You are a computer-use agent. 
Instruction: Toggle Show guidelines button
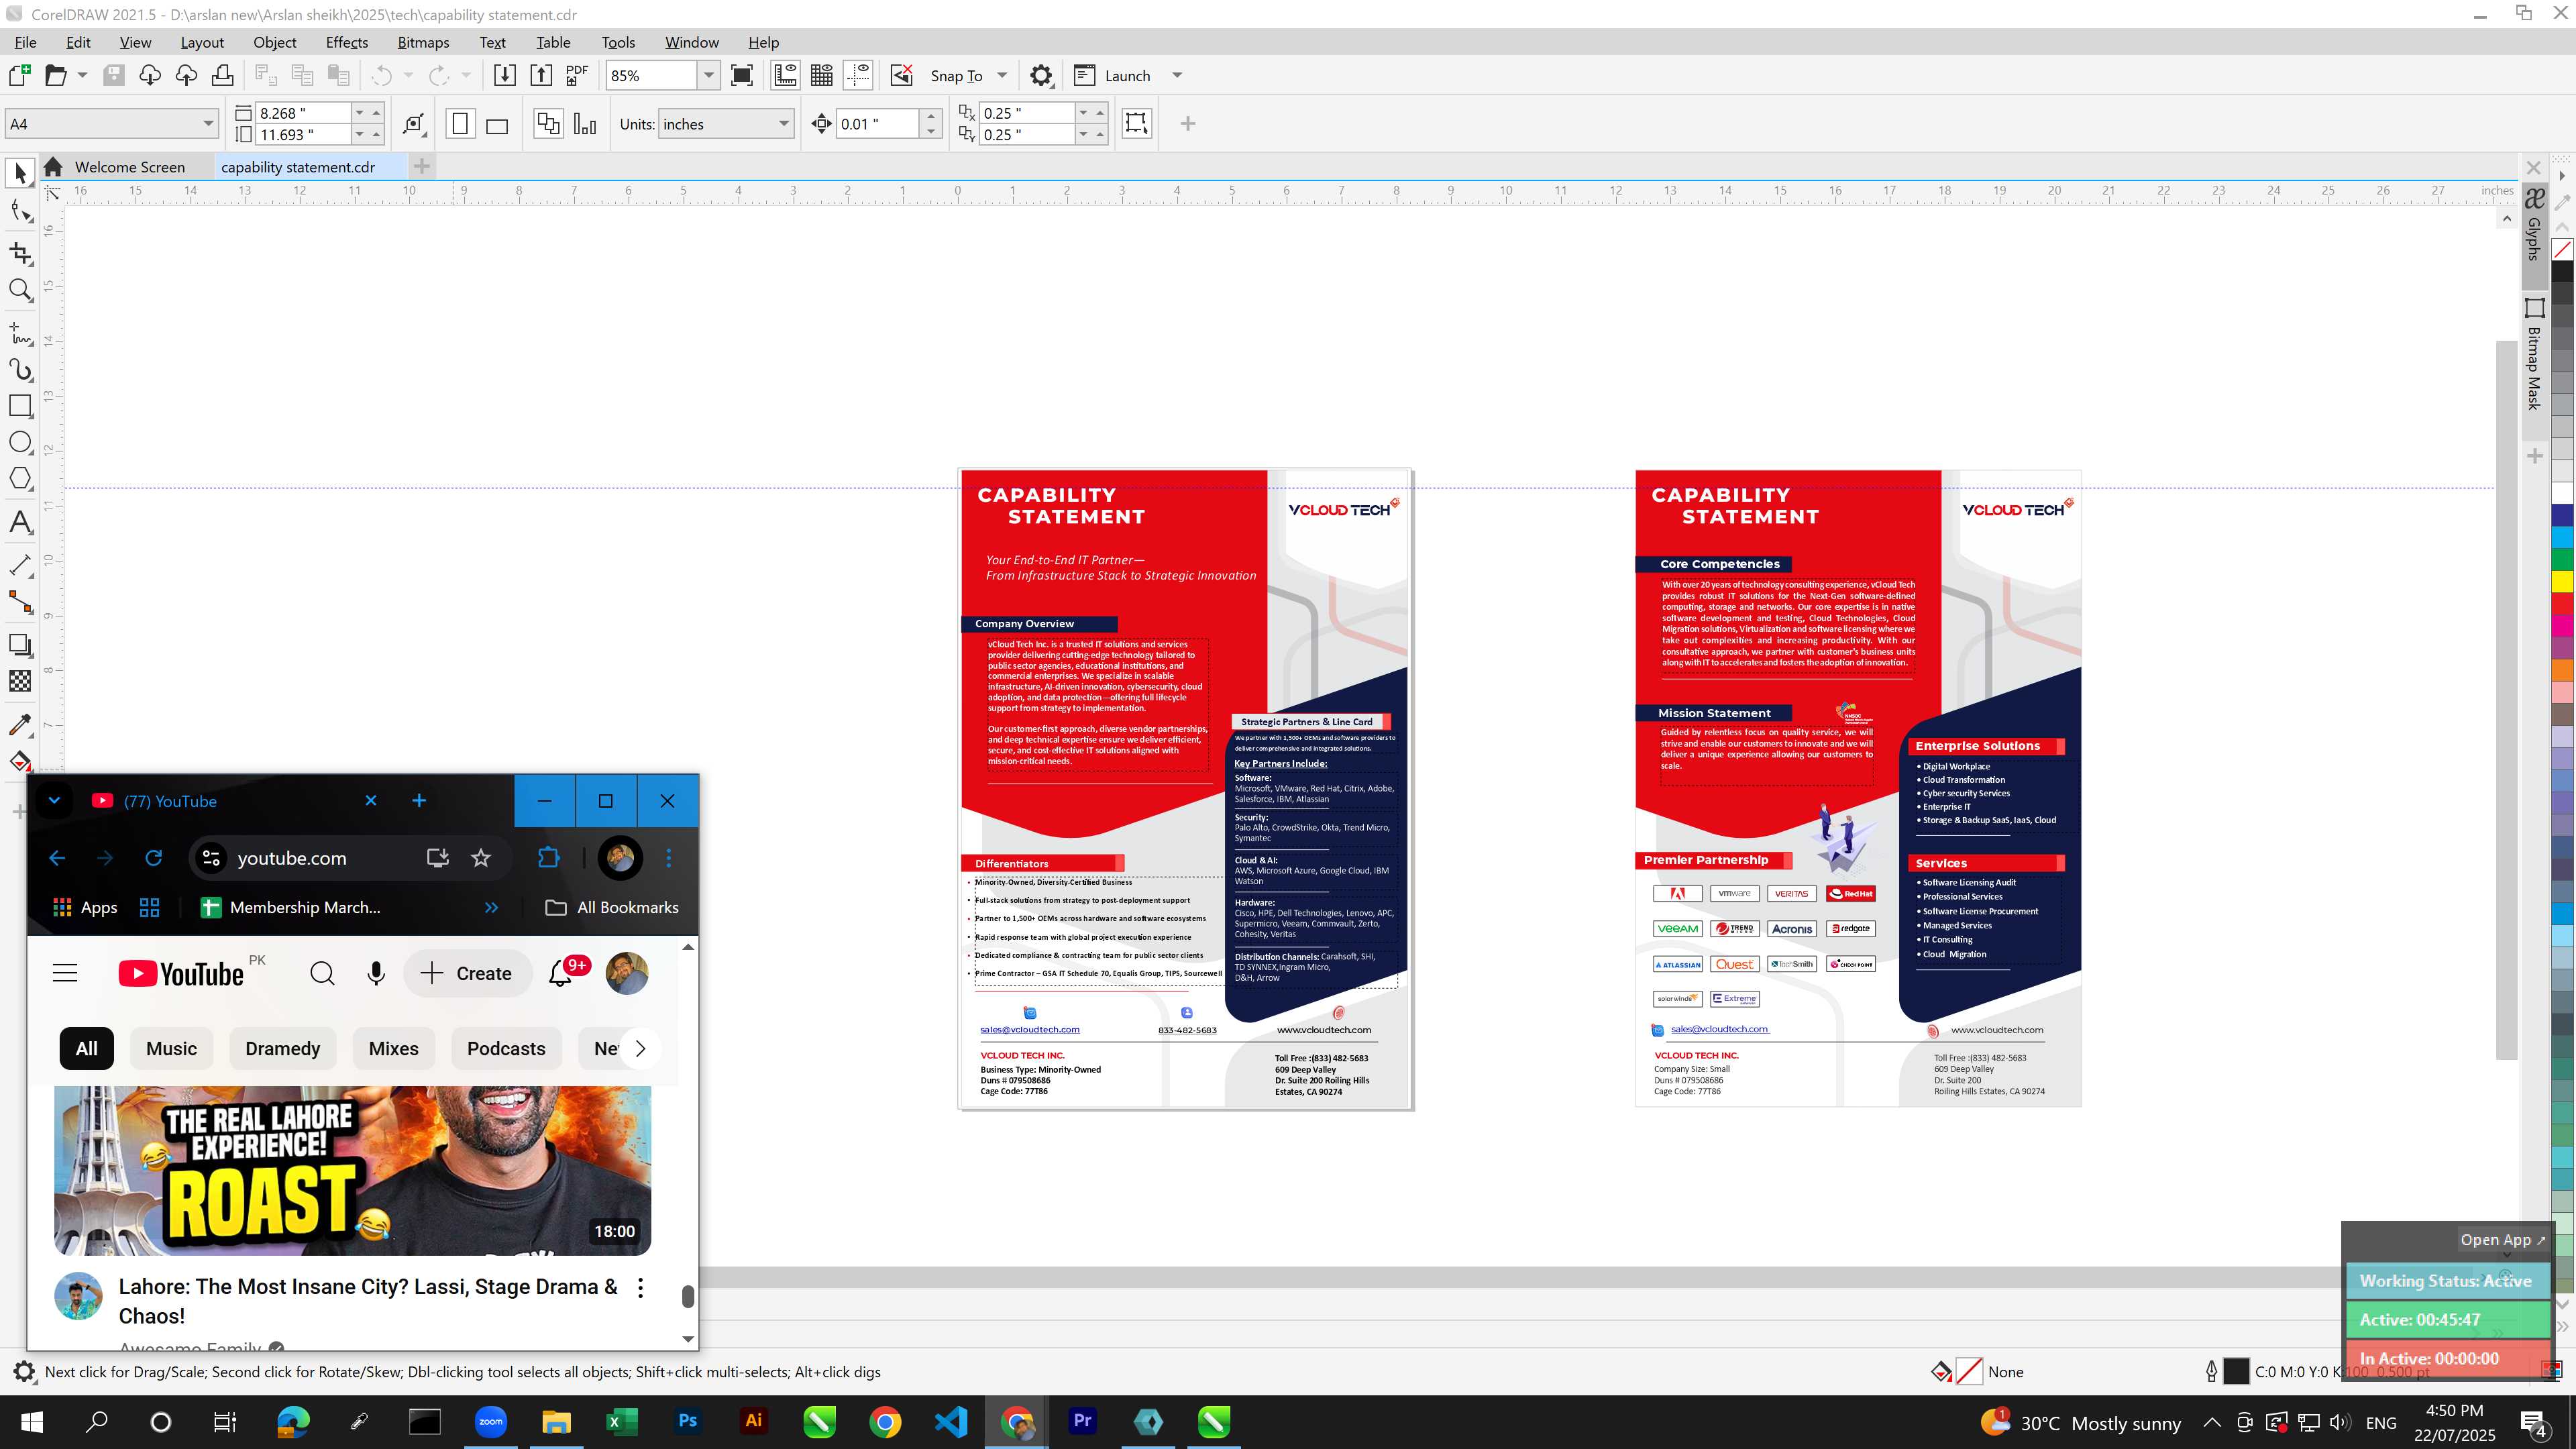coord(858,75)
